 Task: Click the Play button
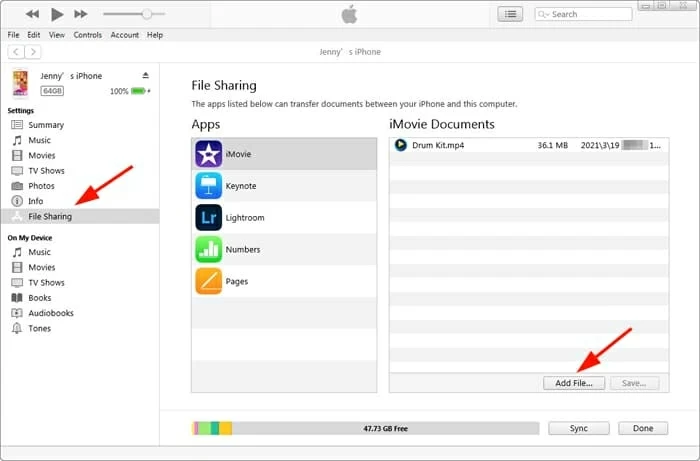[57, 14]
